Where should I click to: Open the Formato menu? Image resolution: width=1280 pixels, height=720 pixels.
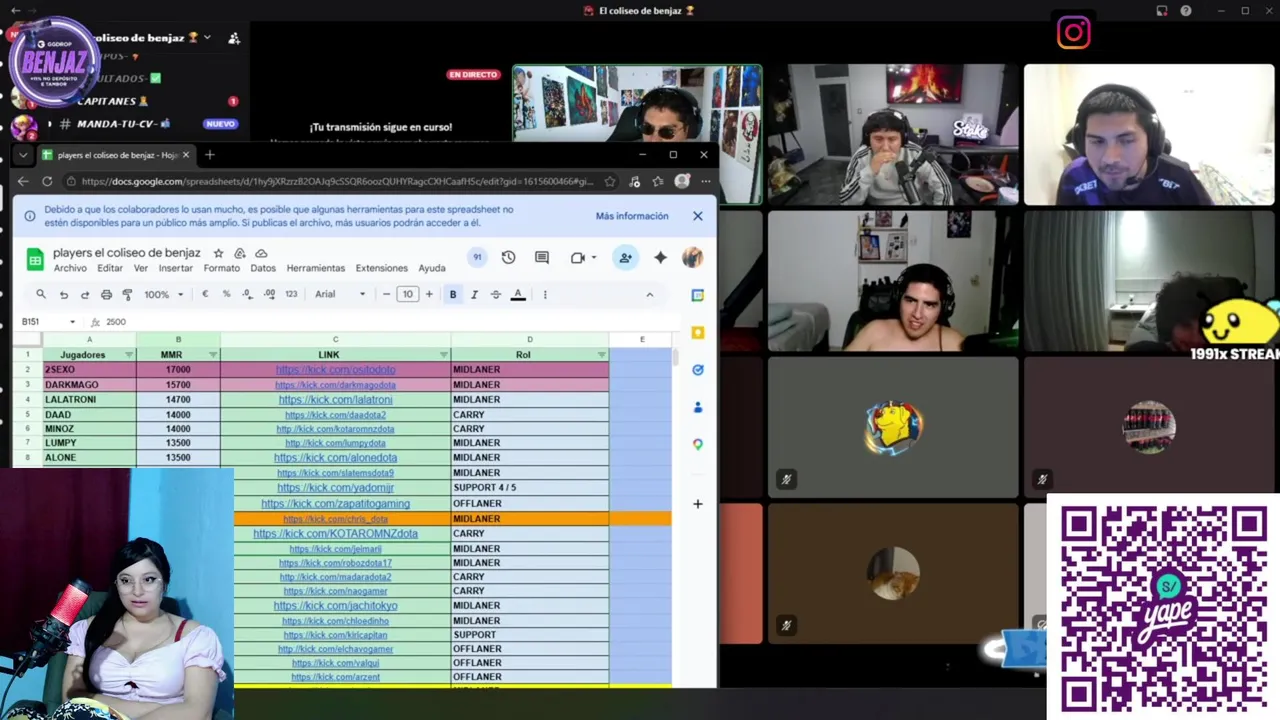[x=222, y=268]
